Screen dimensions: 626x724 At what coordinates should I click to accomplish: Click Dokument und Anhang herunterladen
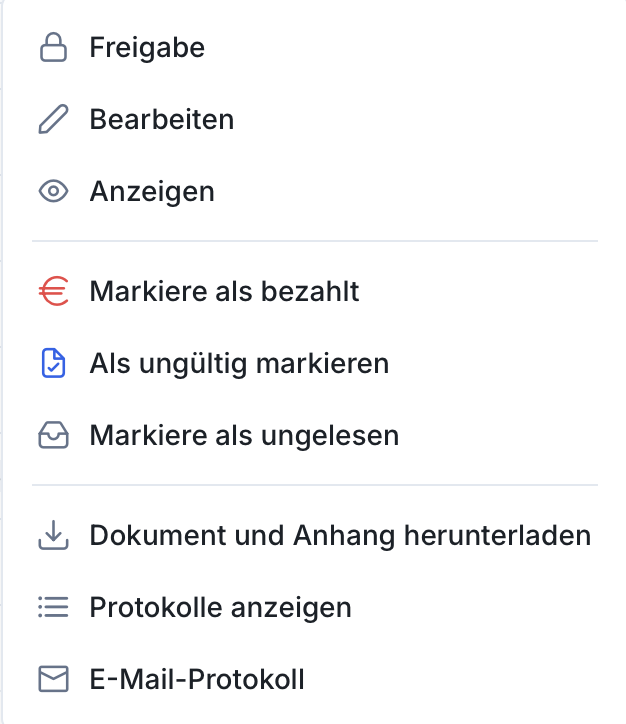[x=340, y=536]
